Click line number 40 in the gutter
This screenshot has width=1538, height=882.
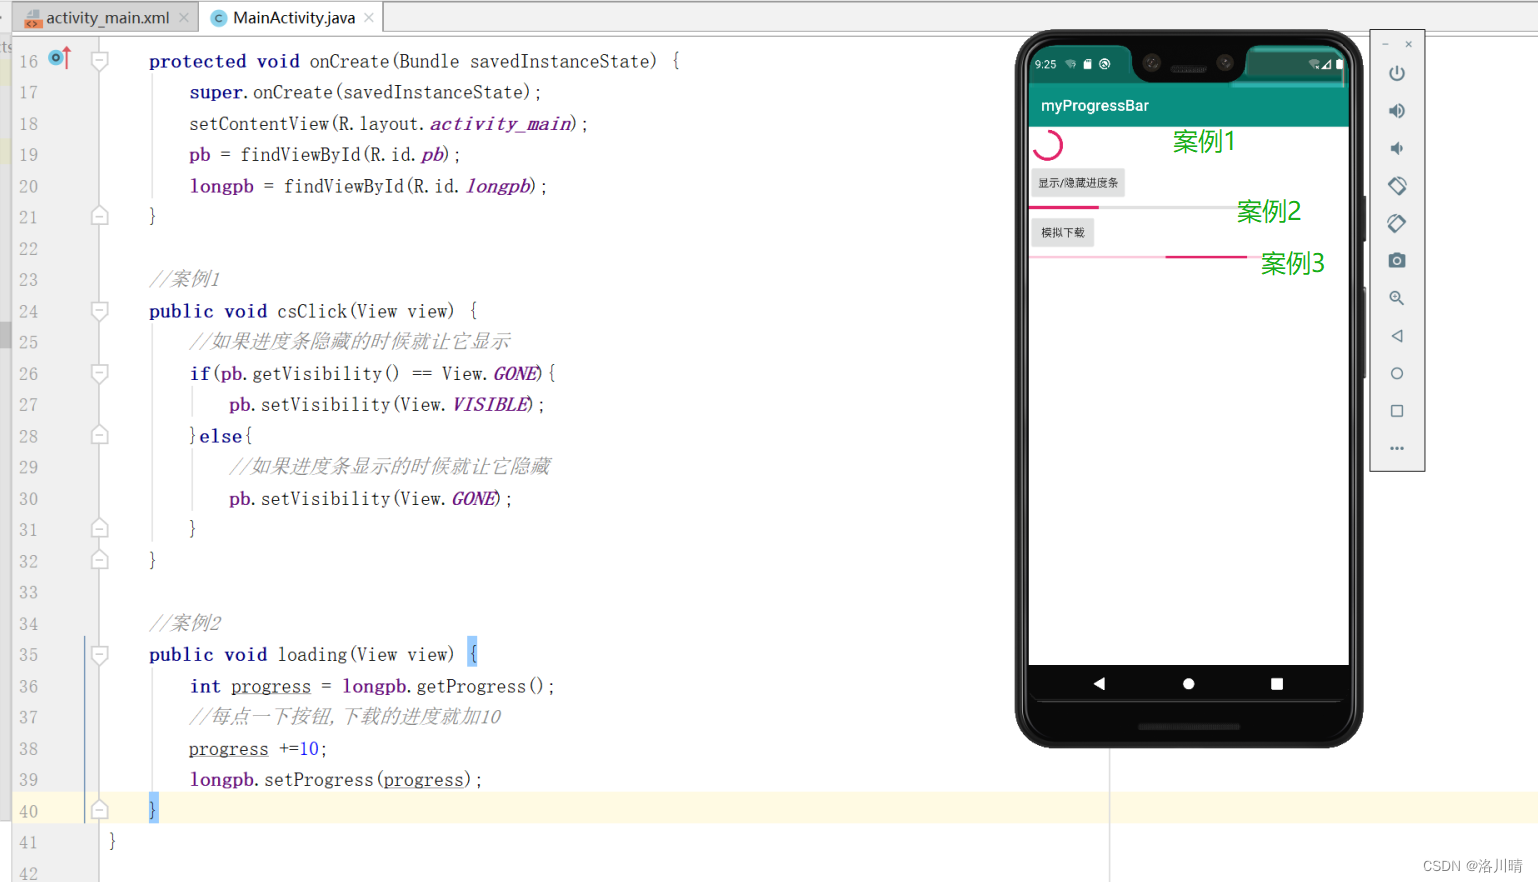click(x=28, y=808)
